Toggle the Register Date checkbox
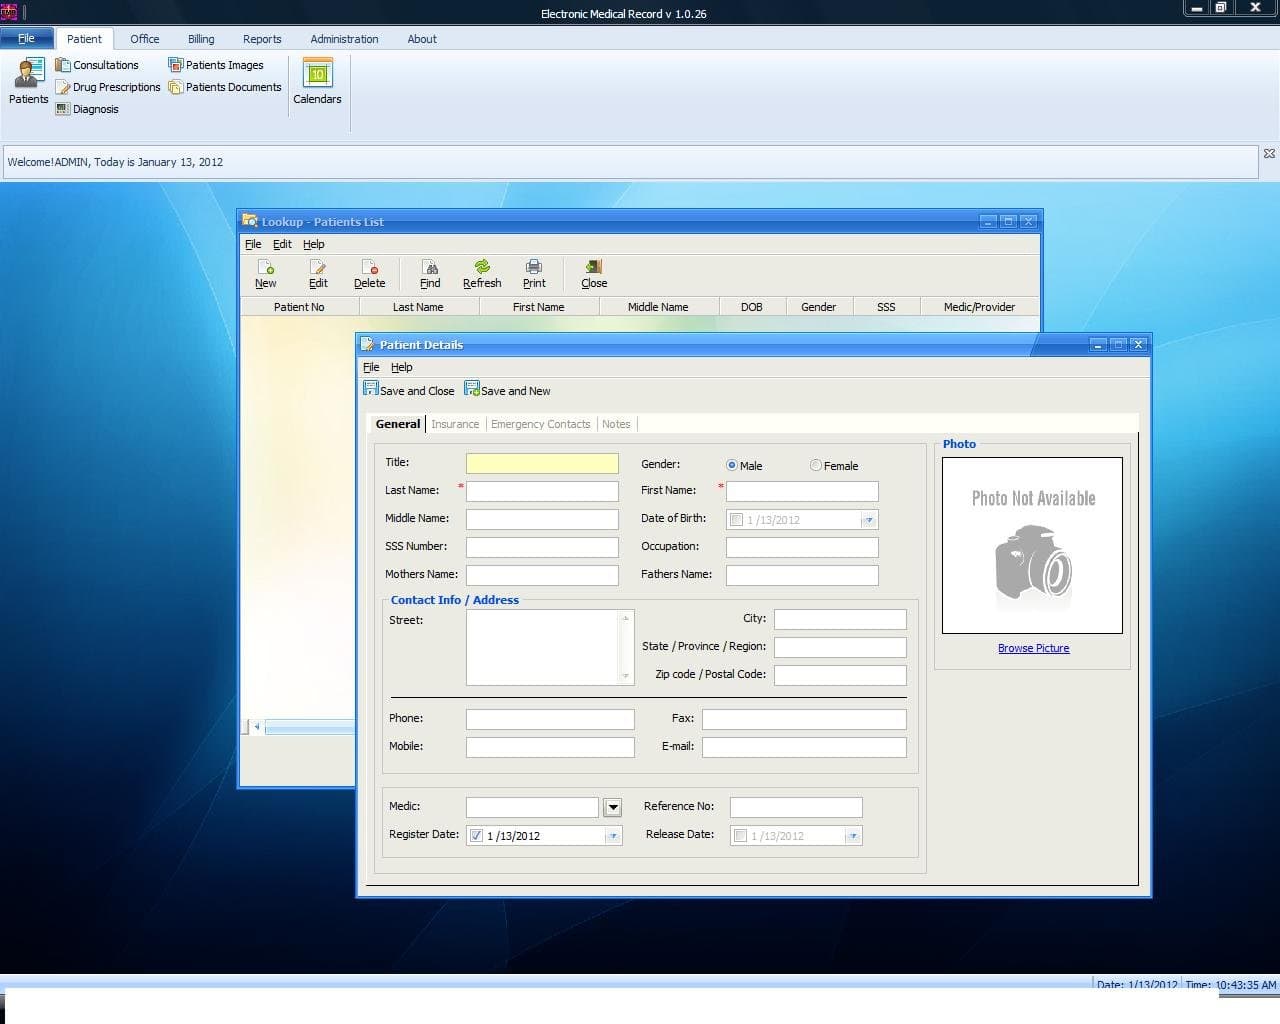 [477, 835]
